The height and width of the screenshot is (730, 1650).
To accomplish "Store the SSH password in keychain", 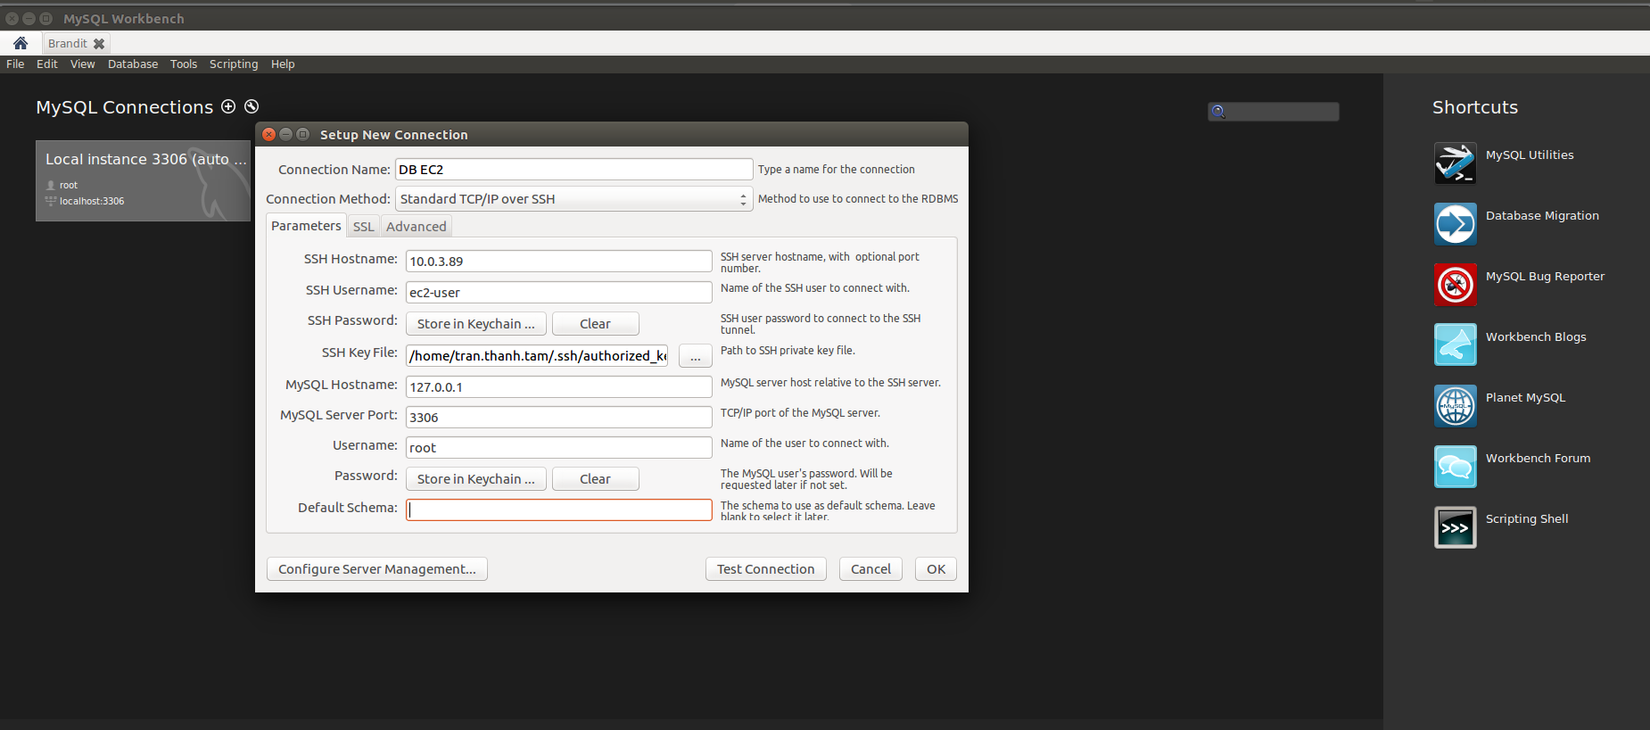I will (476, 324).
